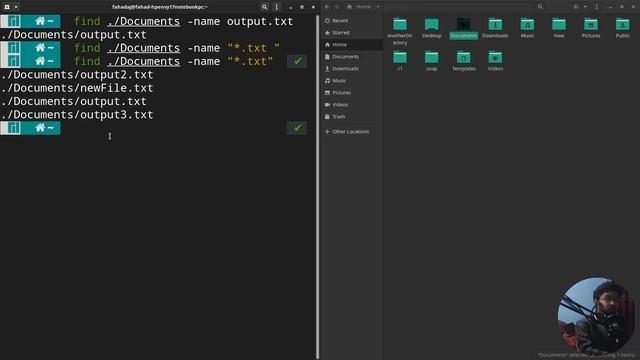
Task: Select the Templates folder icon
Action: click(463, 57)
